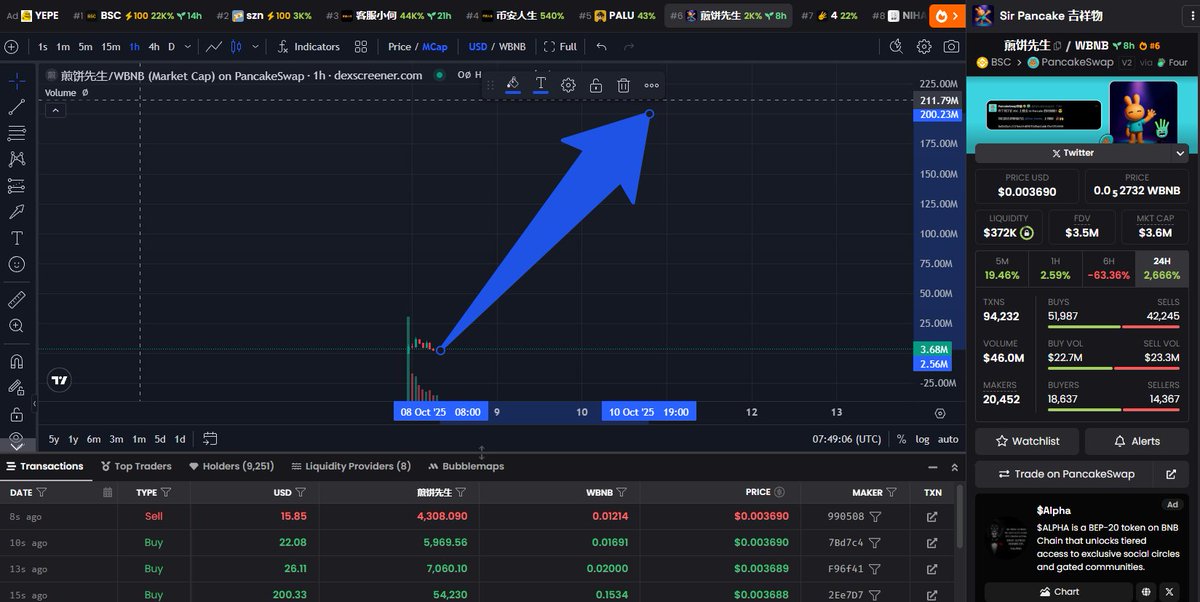Image resolution: width=1200 pixels, height=602 pixels.
Task: Toggle percent scale on chart
Action: [901, 439]
